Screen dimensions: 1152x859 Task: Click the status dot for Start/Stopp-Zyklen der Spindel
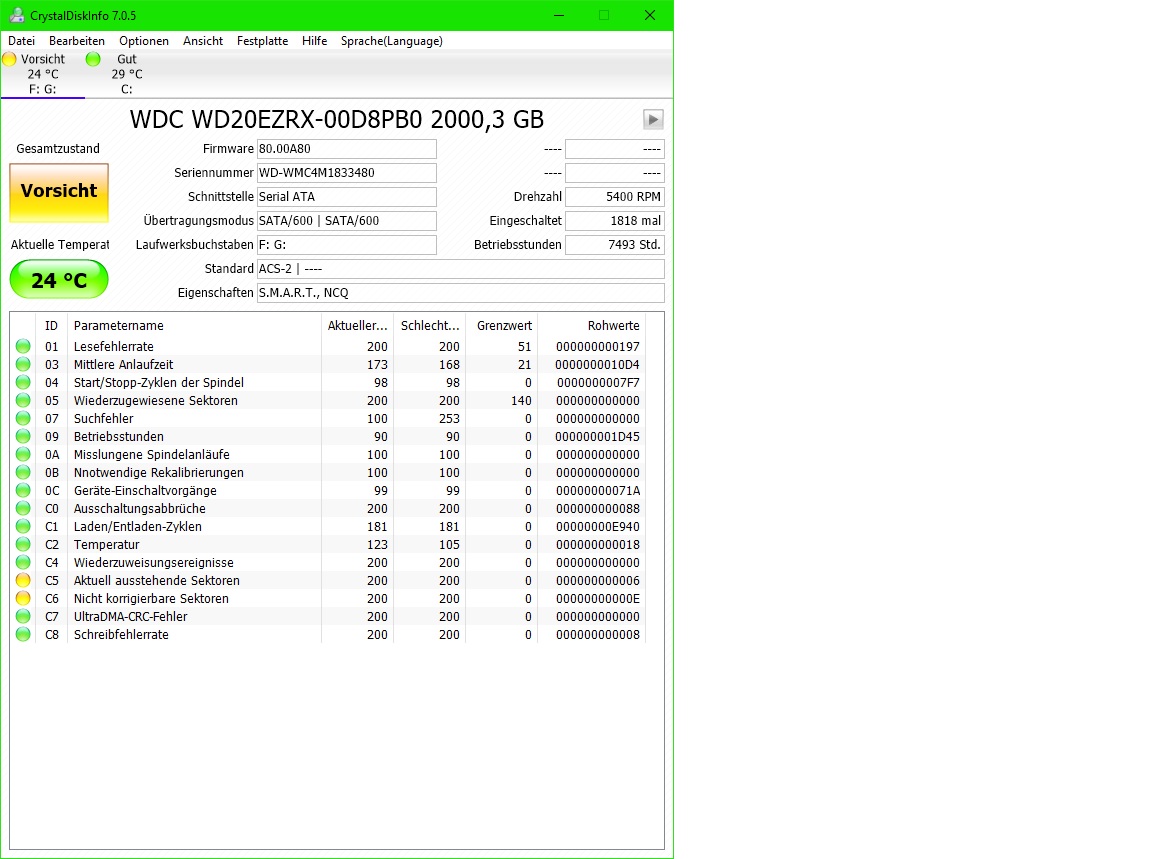point(24,382)
